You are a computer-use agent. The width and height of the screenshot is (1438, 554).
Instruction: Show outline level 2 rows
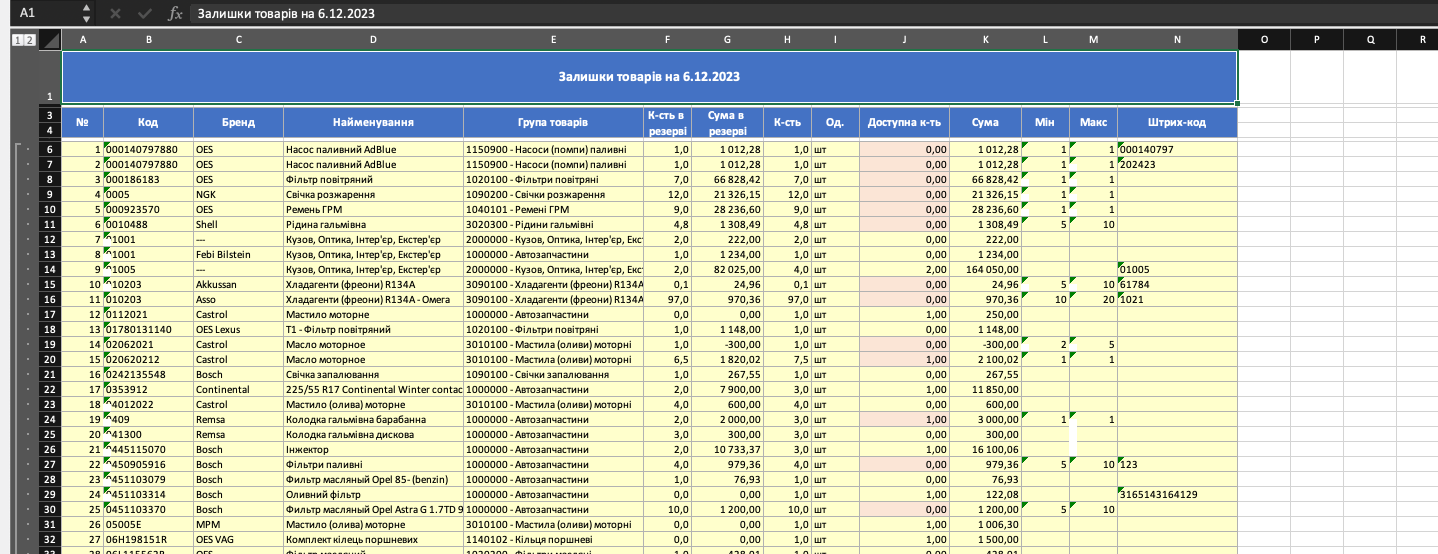29,40
